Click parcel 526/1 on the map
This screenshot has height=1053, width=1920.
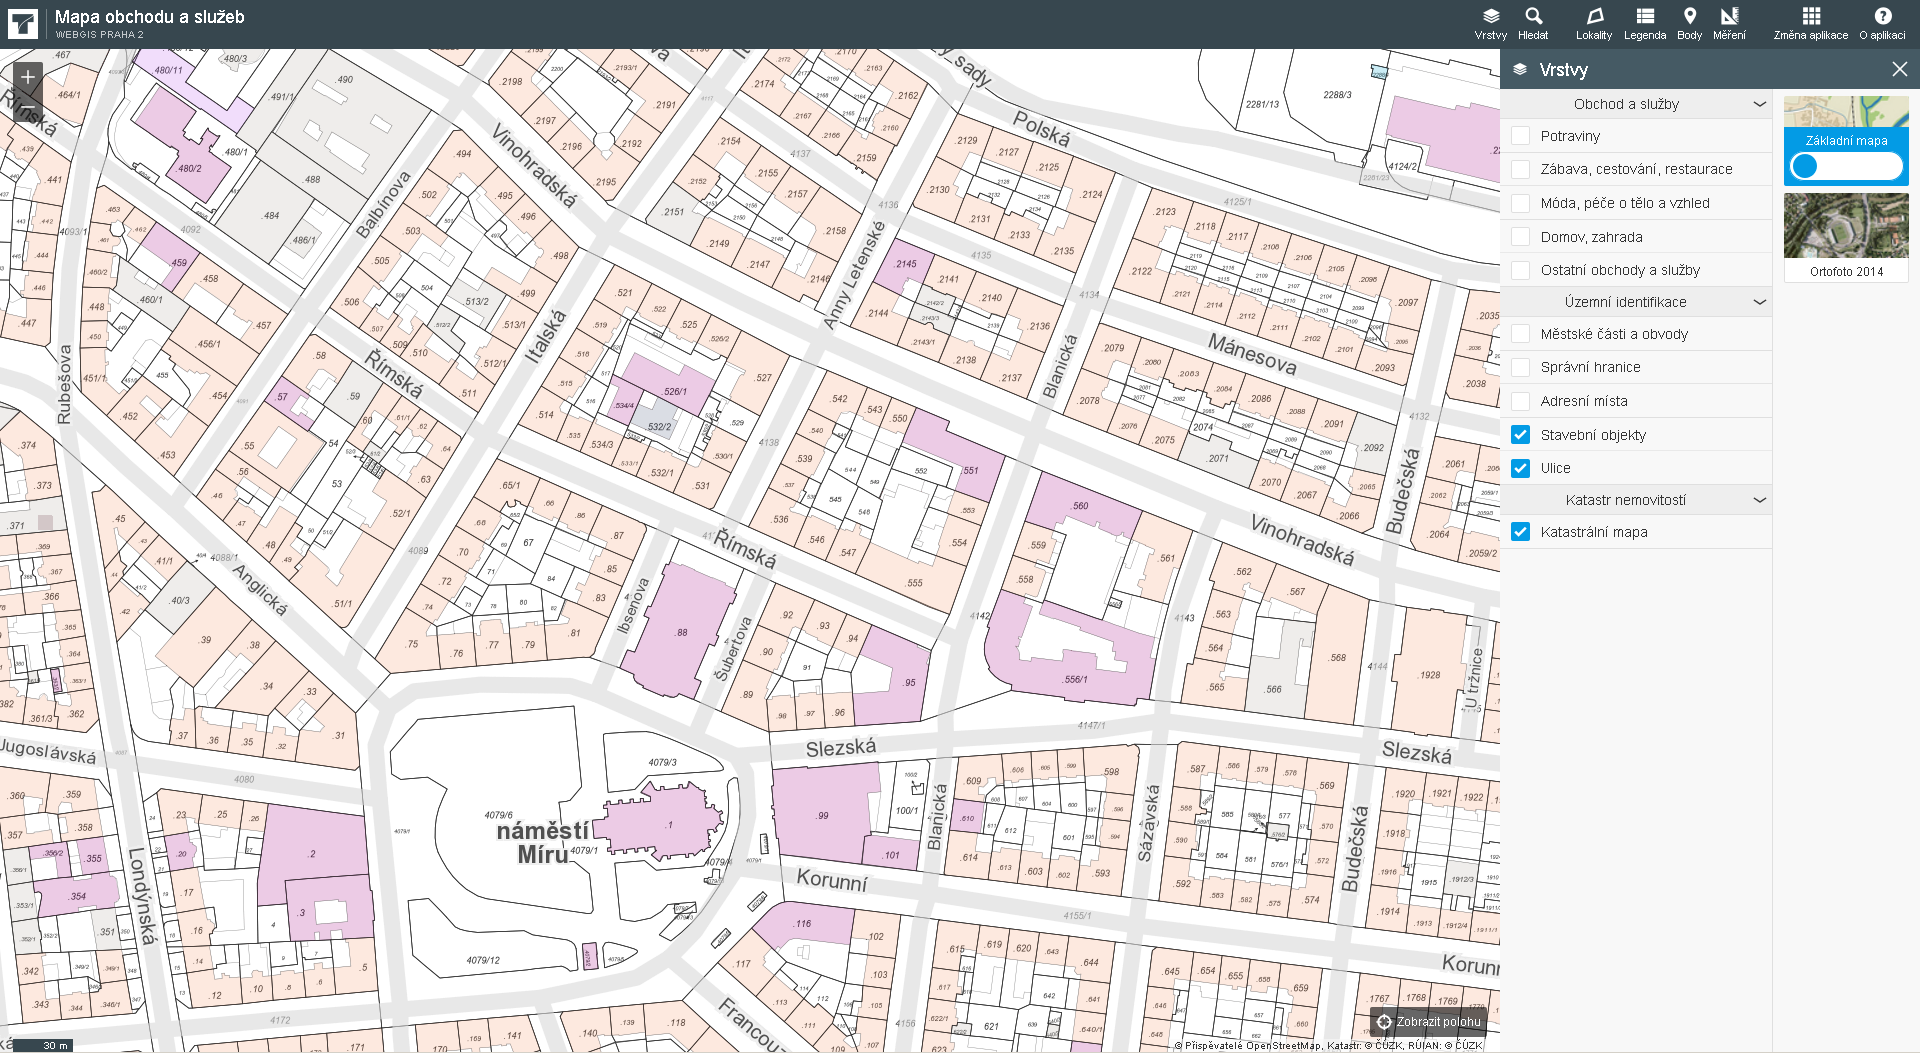(675, 391)
